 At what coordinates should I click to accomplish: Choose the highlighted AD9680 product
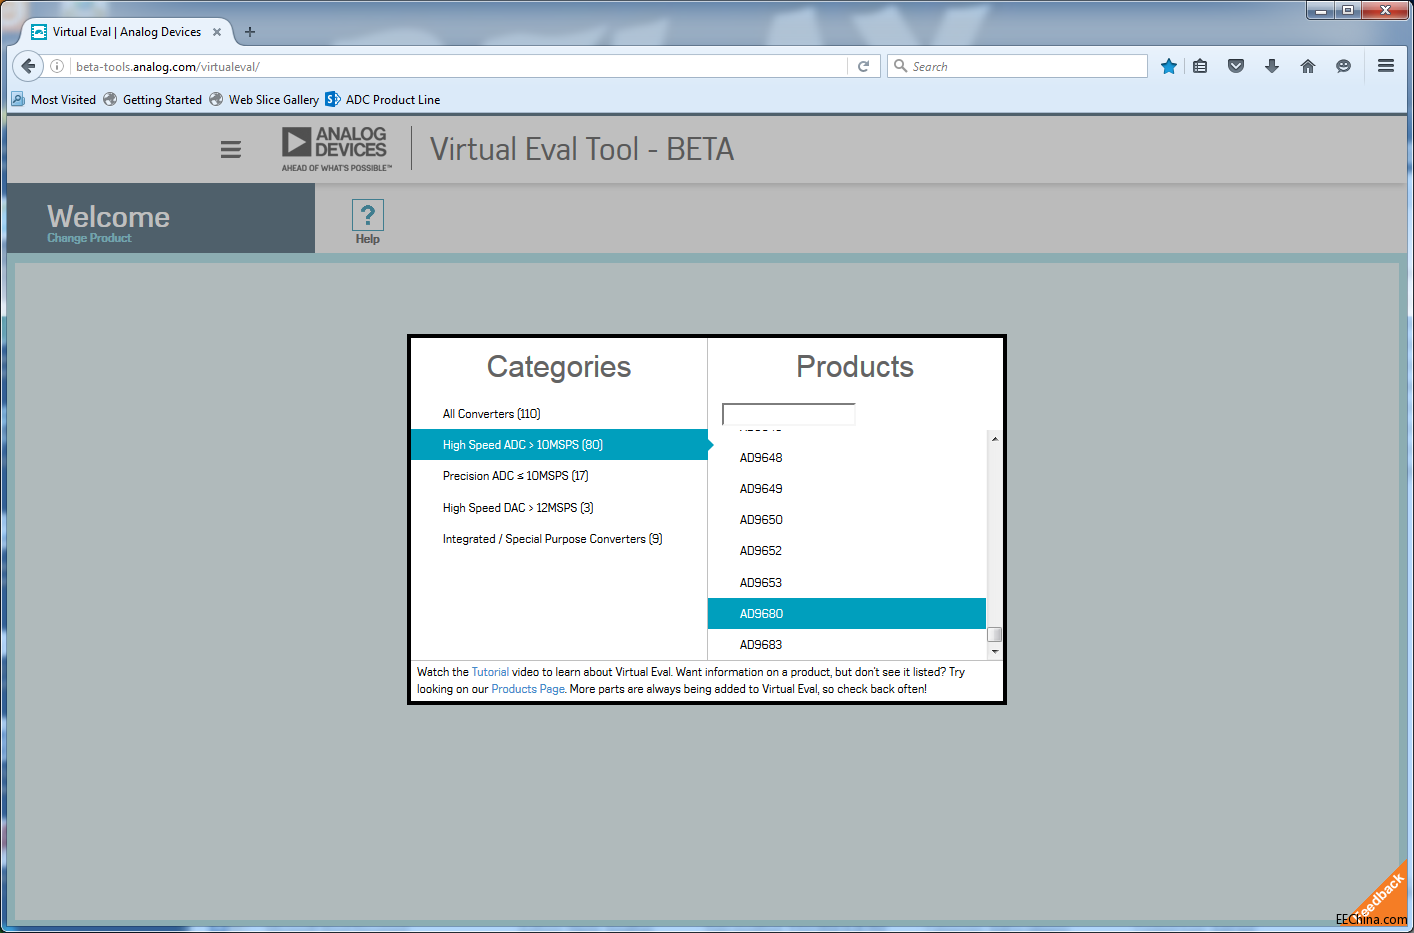847,614
